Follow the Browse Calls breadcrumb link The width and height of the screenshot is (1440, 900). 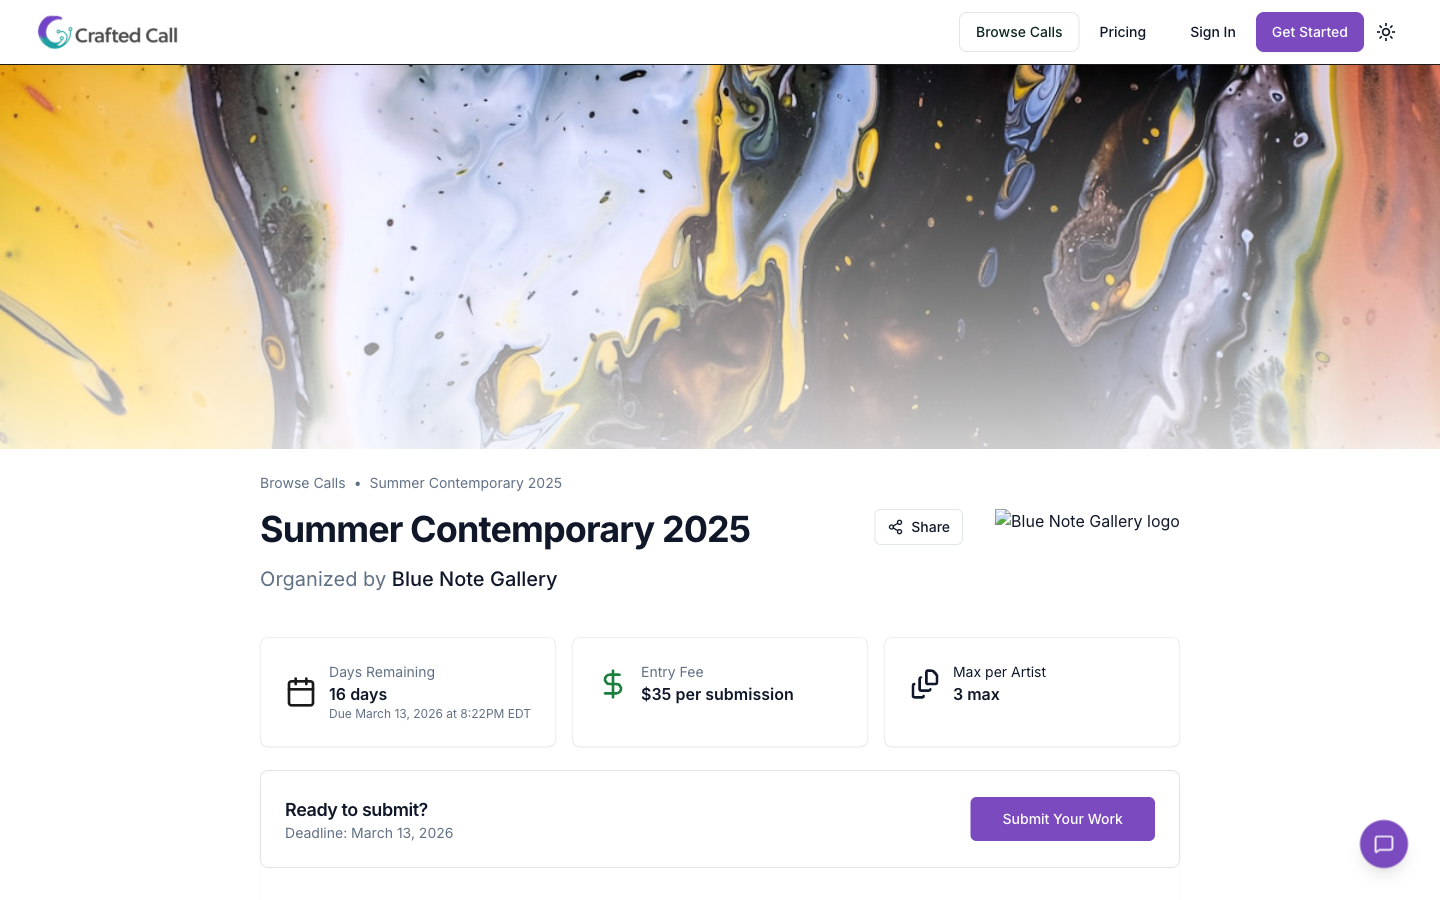302,483
